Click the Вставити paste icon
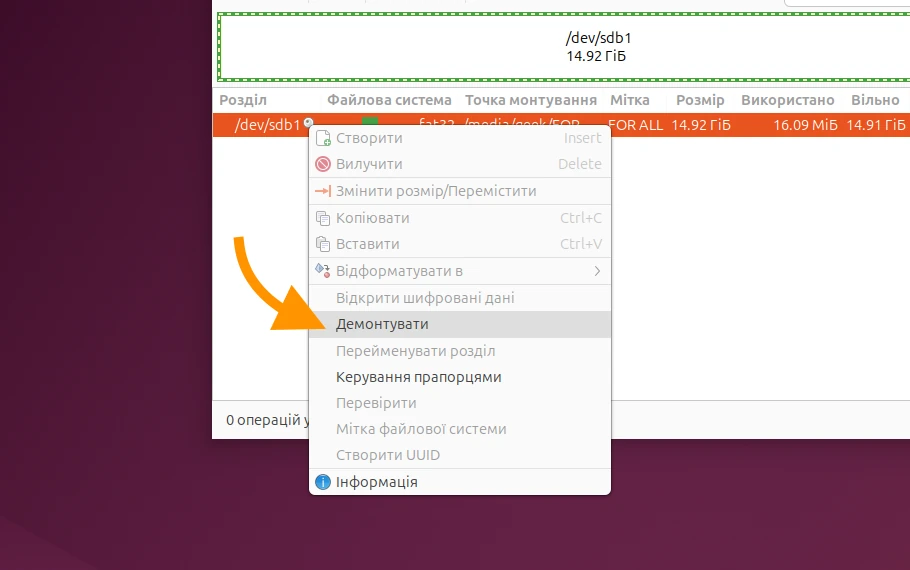910x570 pixels. [323, 244]
